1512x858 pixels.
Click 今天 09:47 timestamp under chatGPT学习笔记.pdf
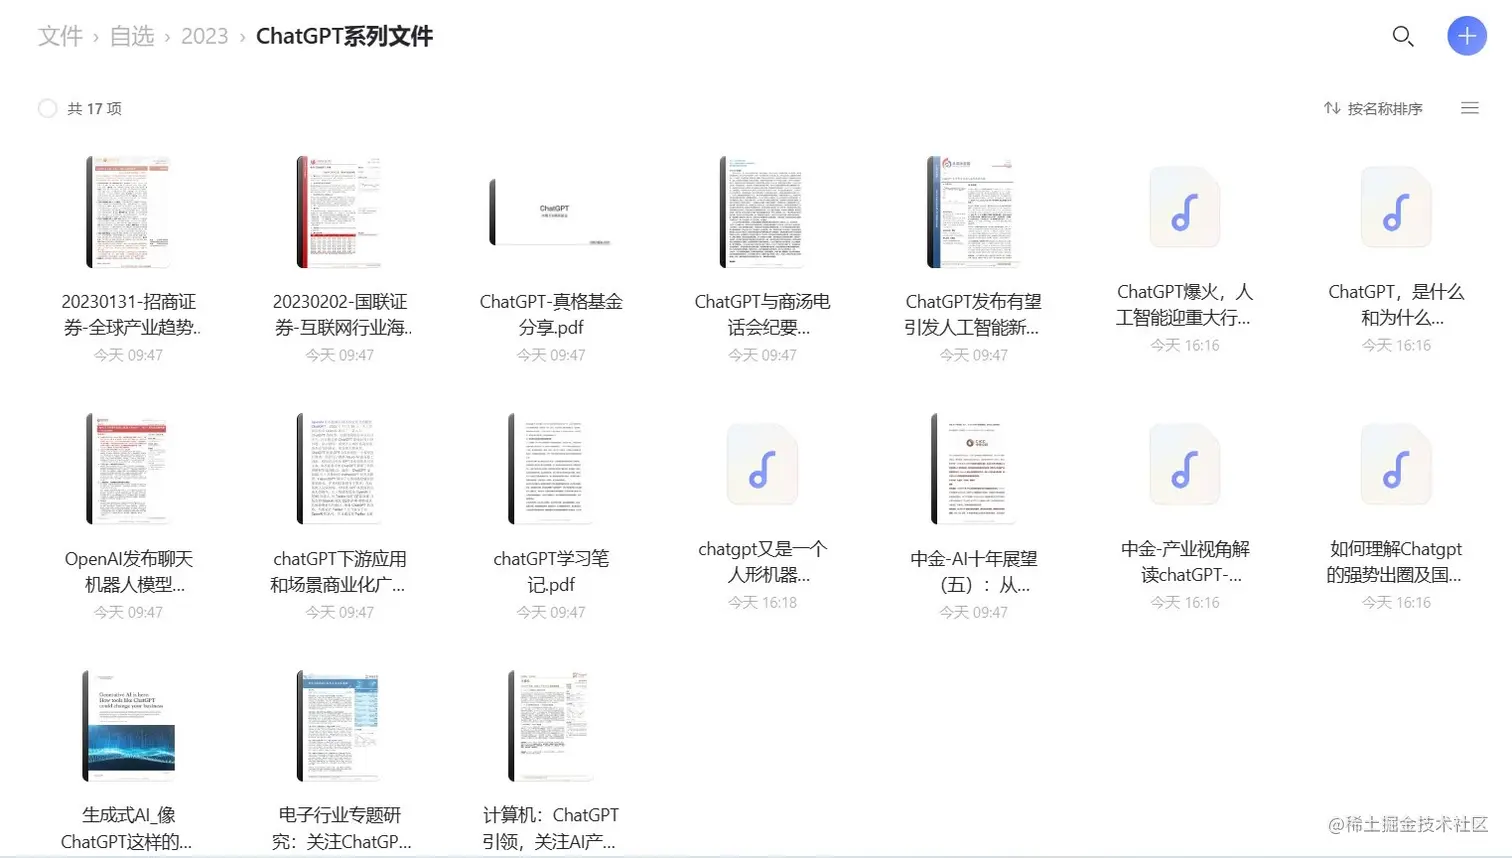point(551,612)
